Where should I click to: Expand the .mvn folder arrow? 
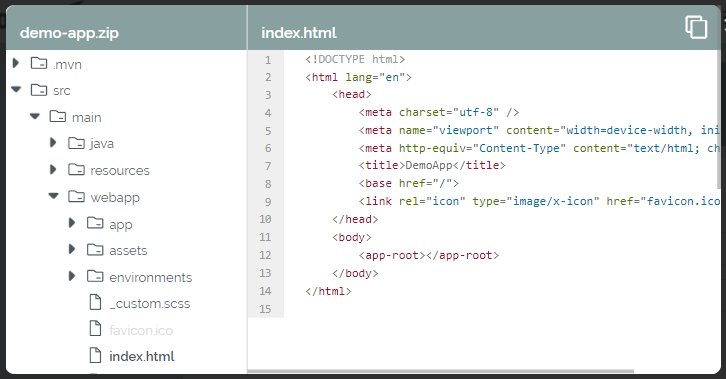coord(16,63)
